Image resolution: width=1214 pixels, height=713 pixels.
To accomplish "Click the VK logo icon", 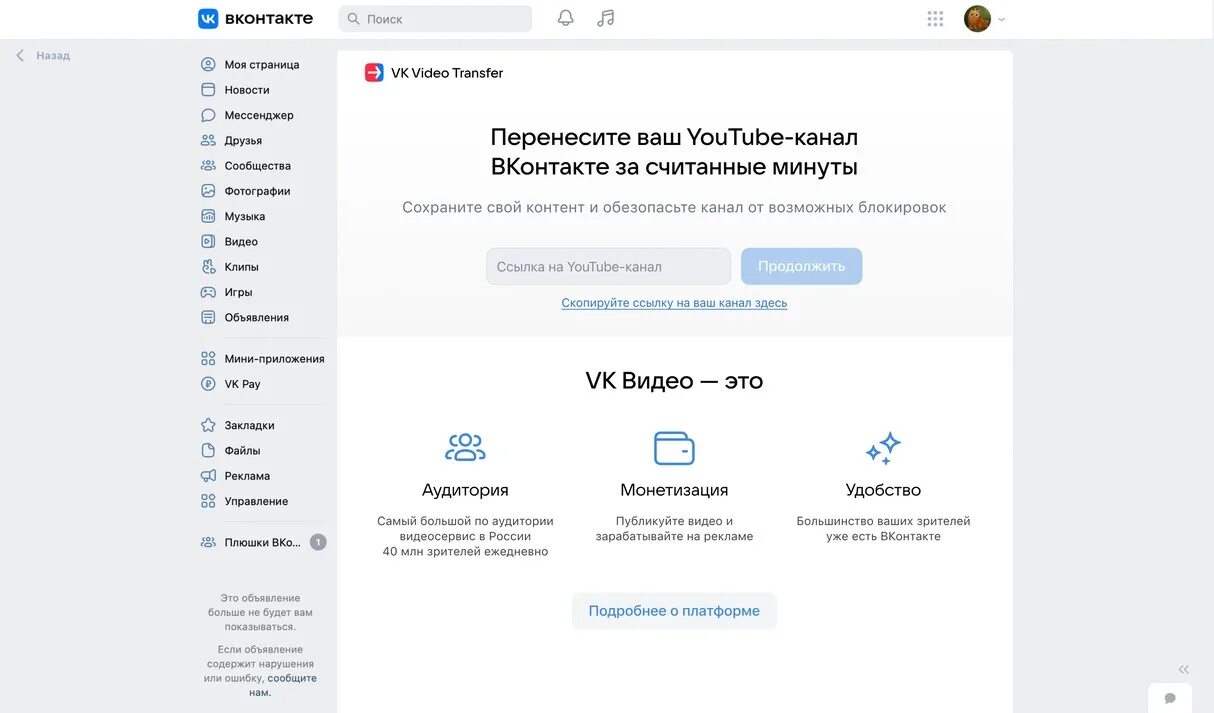I will 208,18.
